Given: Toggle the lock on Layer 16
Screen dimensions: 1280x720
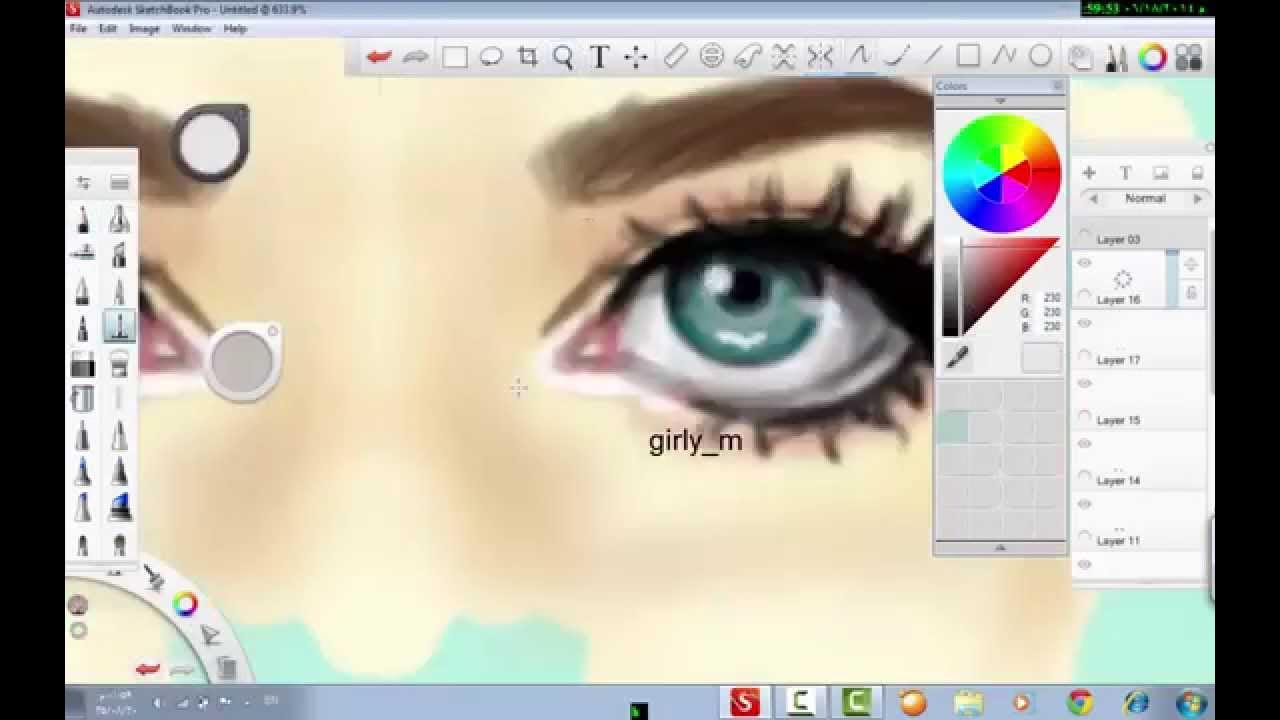Looking at the screenshot, I should 1191,292.
